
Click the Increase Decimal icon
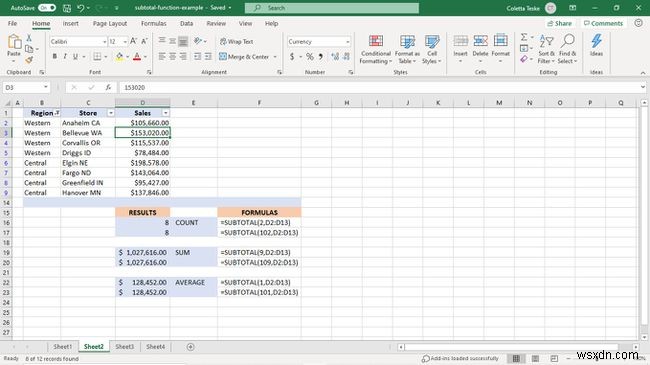335,56
